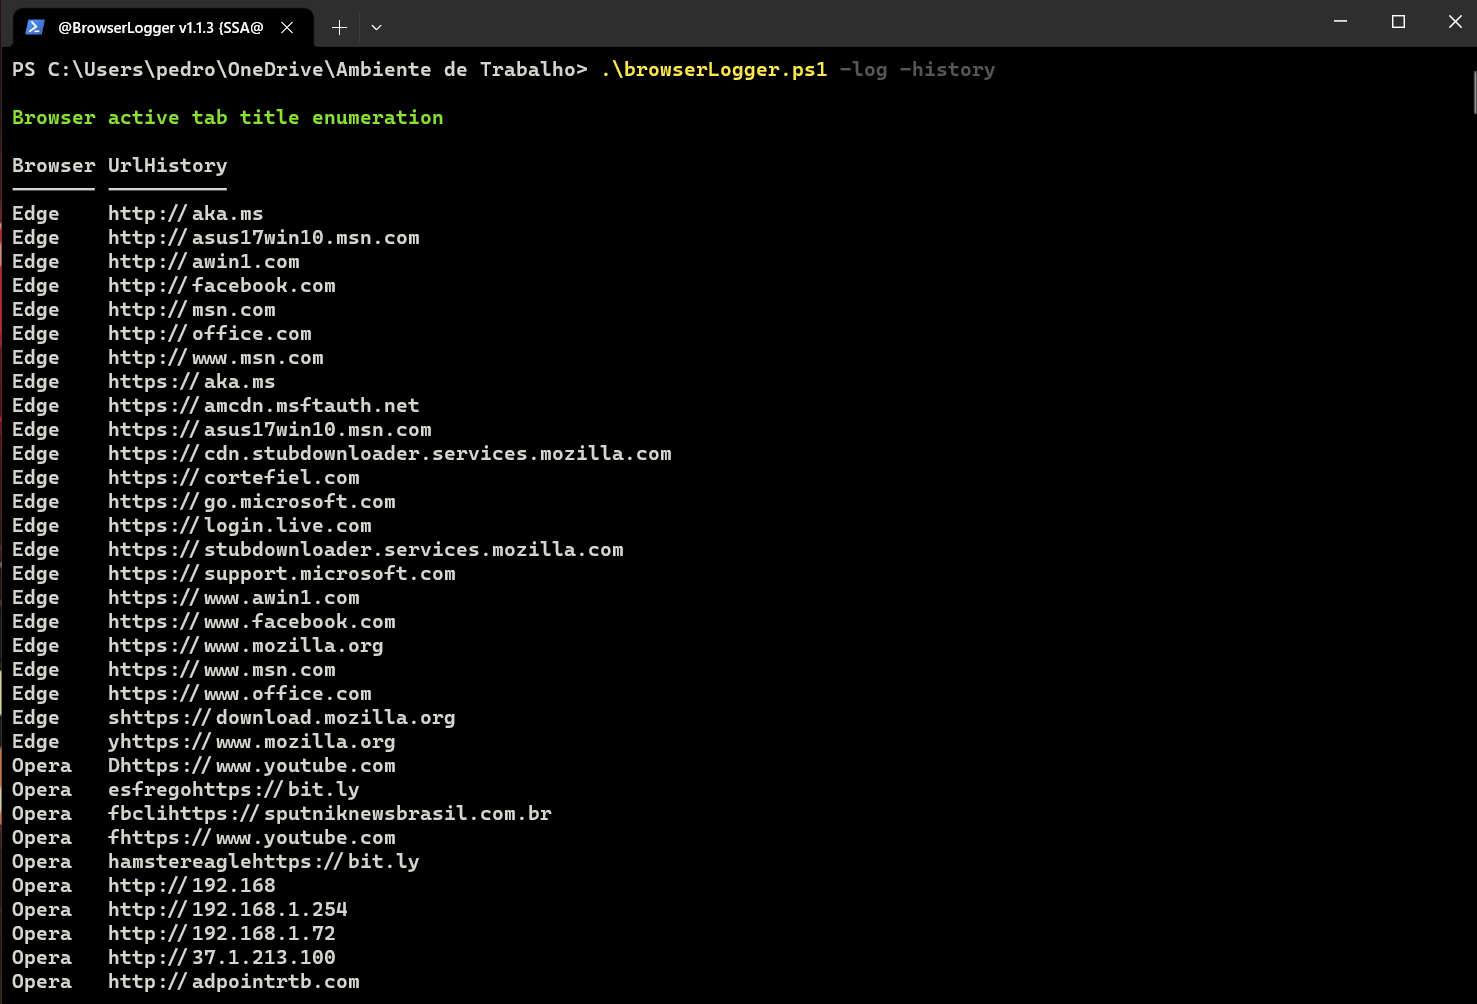Click the Dhttps://www.youtube.com entry
The height and width of the screenshot is (1004, 1477).
click(252, 765)
